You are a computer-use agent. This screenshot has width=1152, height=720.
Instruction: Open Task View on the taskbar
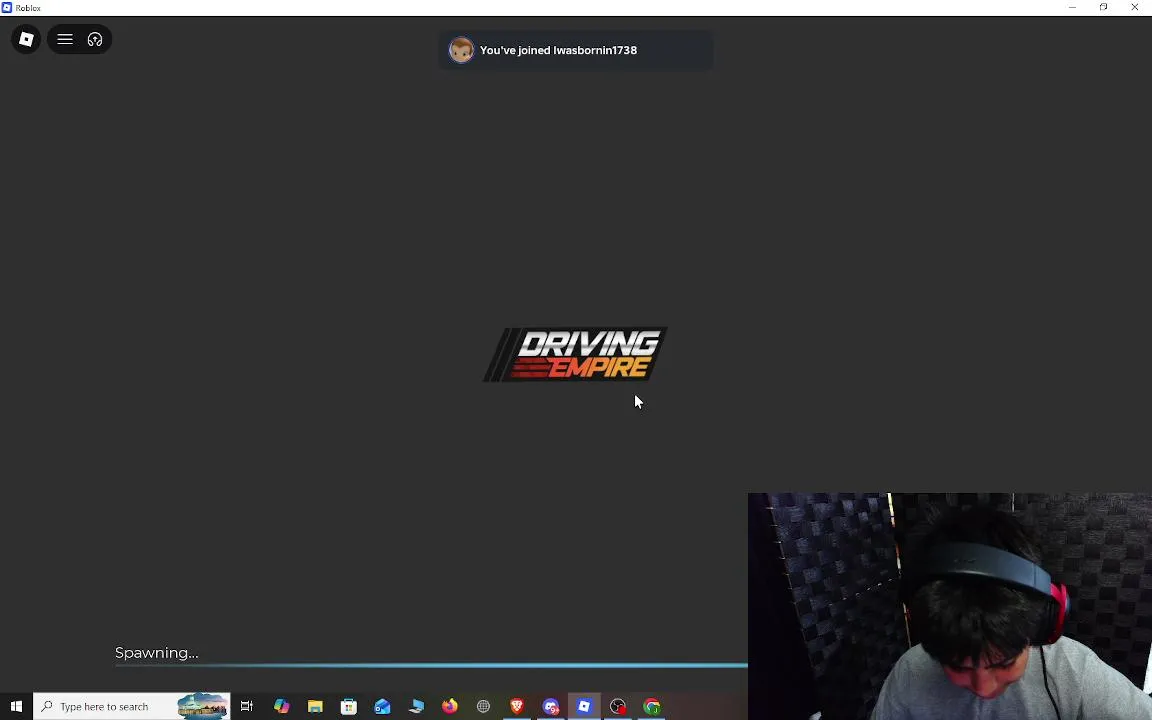pyautogui.click(x=247, y=706)
